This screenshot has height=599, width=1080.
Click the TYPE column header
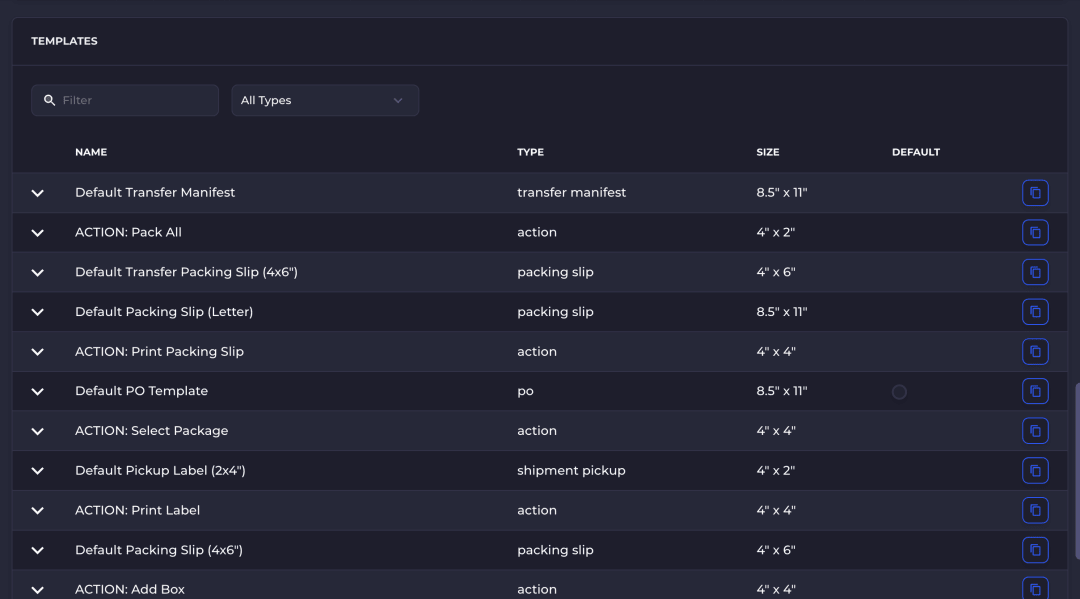pos(530,152)
